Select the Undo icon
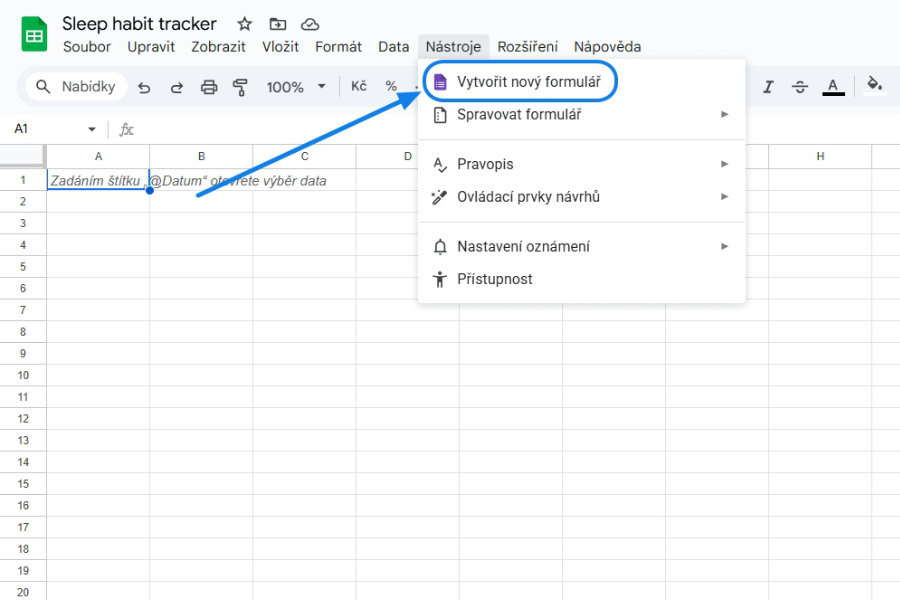 [144, 87]
